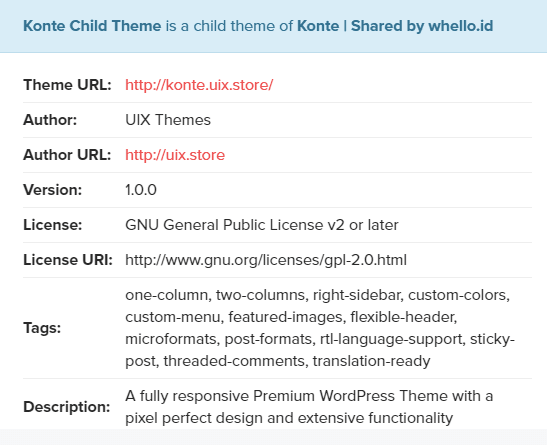Click the 'Author URL:' label
Viewport: 547px width, 445px height.
[67, 155]
